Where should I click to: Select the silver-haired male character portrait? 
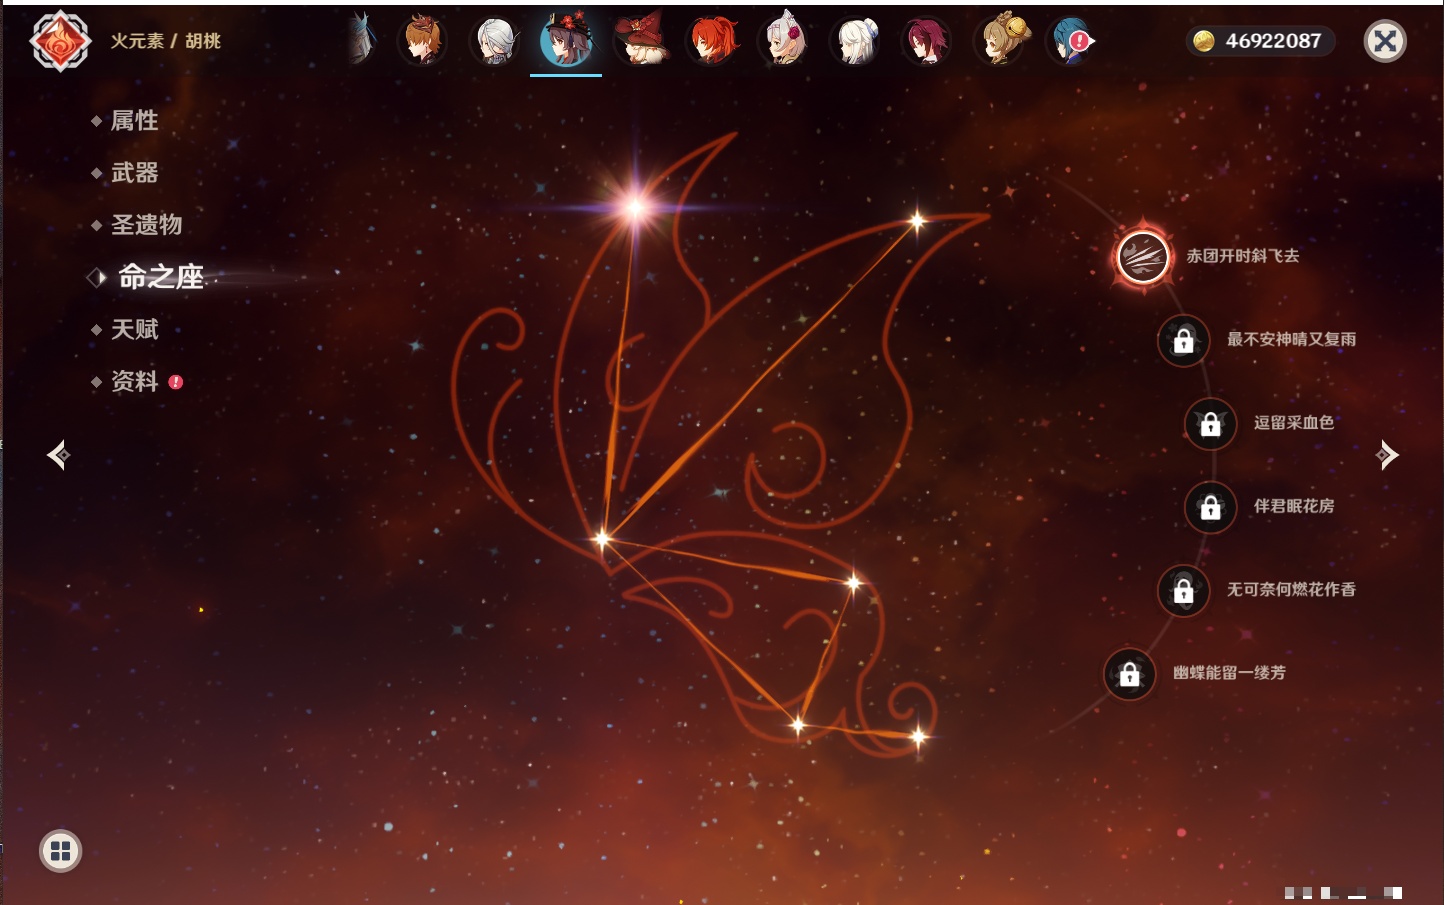(x=494, y=41)
